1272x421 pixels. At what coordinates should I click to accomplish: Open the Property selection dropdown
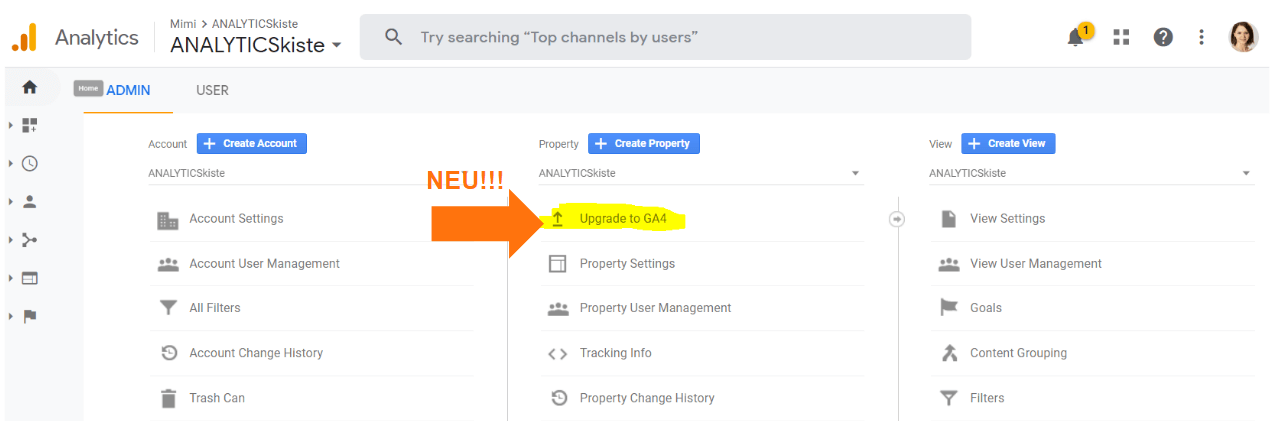click(x=700, y=173)
